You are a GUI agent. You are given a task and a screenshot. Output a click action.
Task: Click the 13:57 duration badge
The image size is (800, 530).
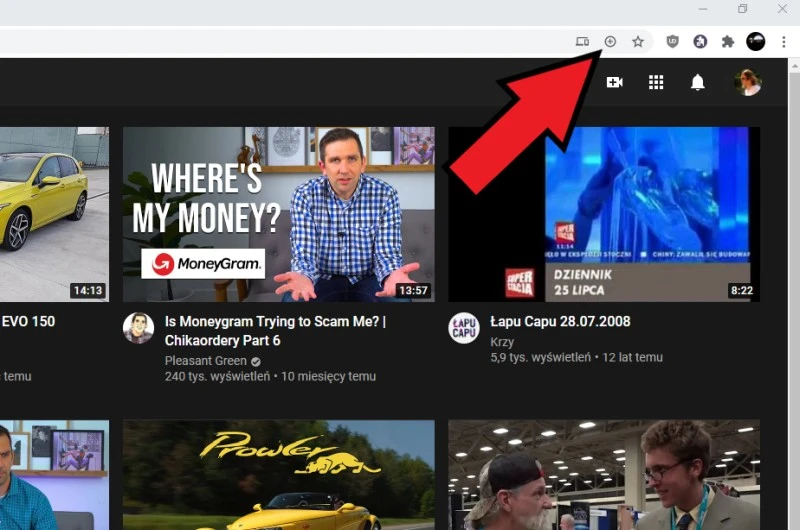pyautogui.click(x=413, y=290)
